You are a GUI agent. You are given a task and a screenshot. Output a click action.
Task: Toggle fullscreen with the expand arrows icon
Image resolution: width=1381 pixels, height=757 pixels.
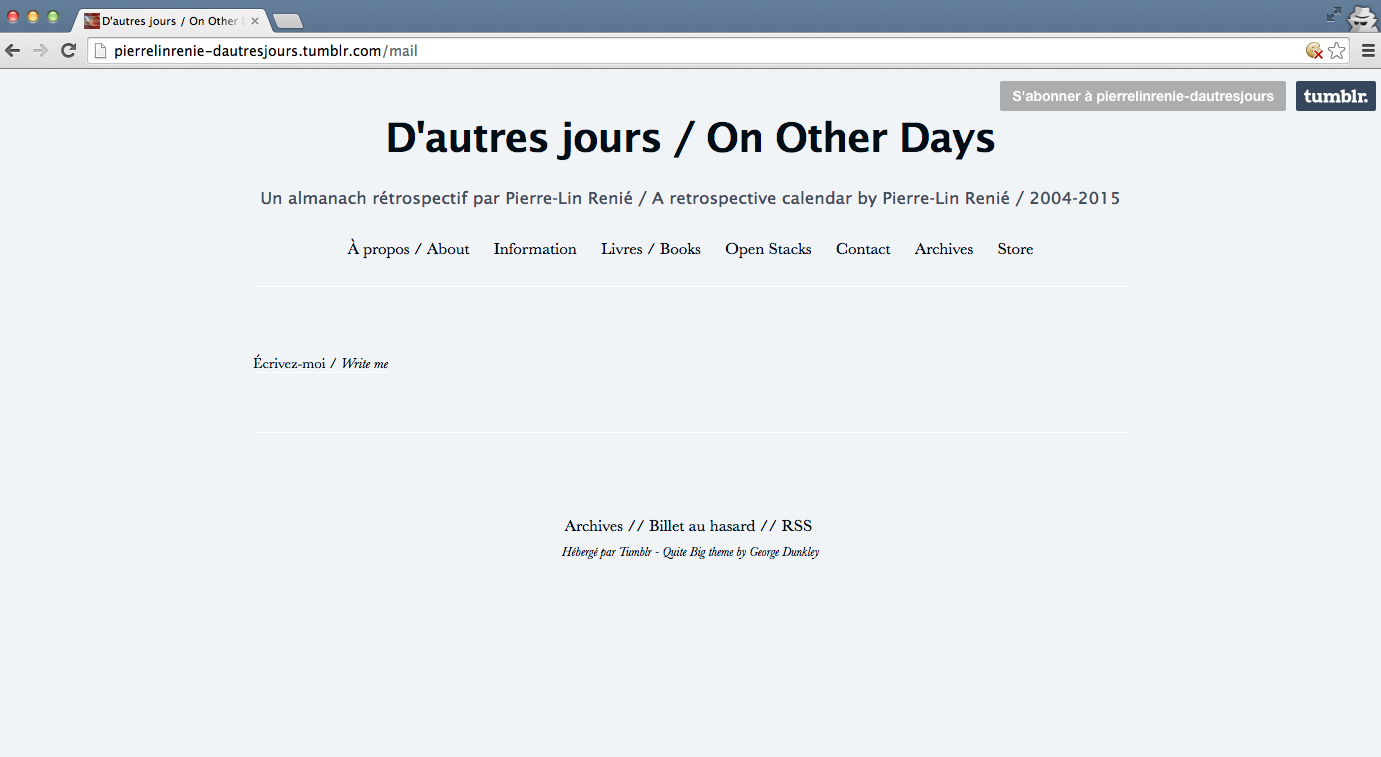click(1334, 14)
